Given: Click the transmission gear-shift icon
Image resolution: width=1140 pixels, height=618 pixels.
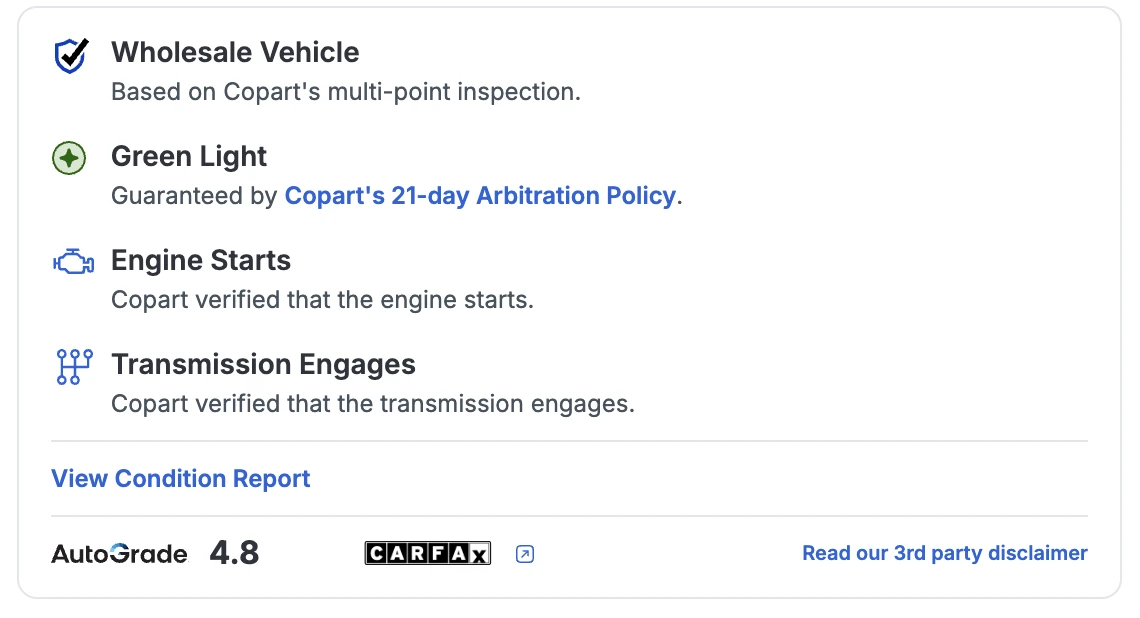Looking at the screenshot, I should pyautogui.click(x=73, y=367).
